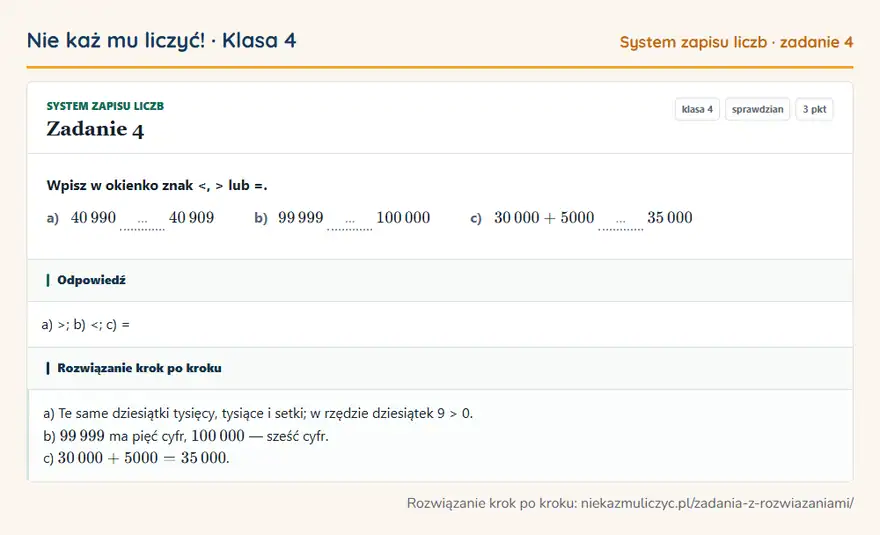
Task: Click the expression 30 000 + 5000 in part c
Action: (x=544, y=218)
